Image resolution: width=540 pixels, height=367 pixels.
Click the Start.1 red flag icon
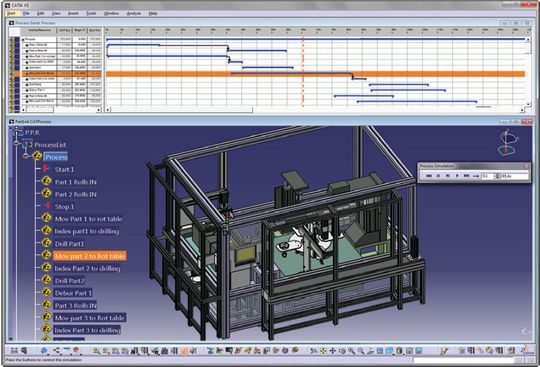tap(46, 169)
